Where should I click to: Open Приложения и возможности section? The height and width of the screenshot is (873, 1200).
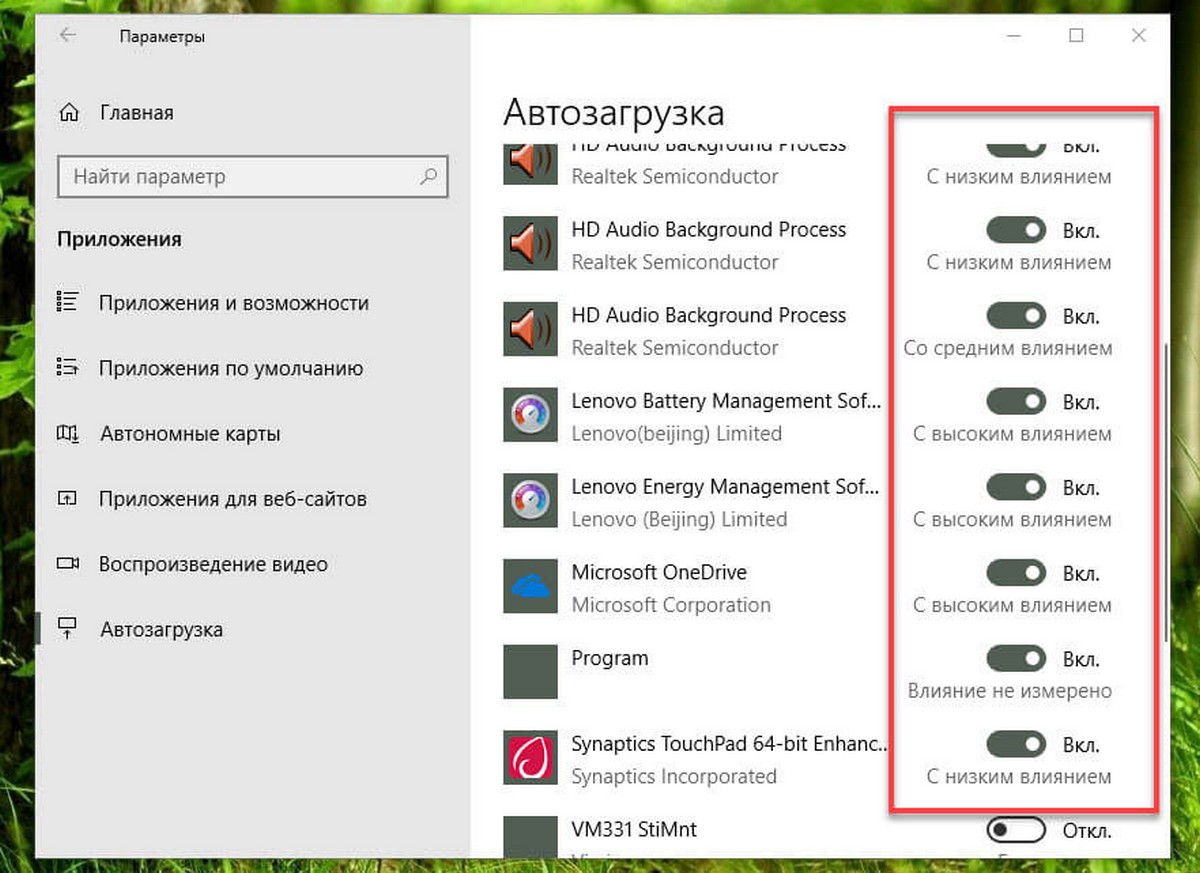tap(234, 303)
